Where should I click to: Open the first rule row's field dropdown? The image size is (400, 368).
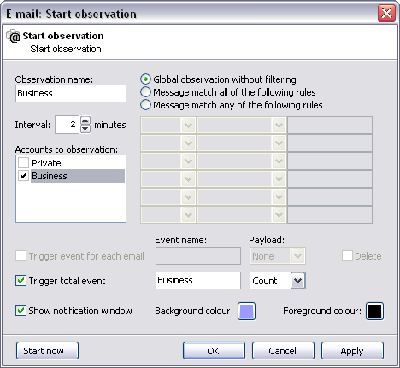(188, 125)
